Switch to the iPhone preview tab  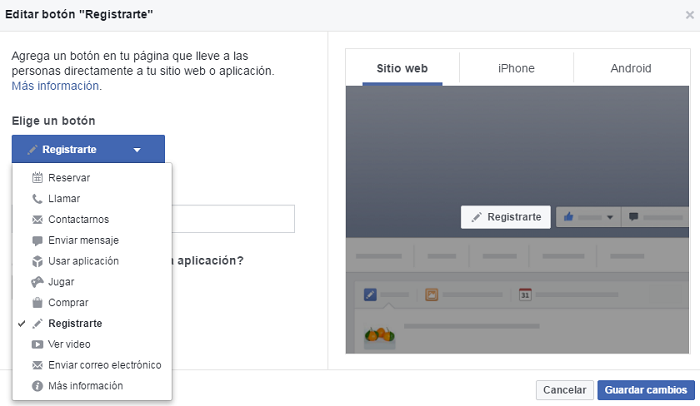click(x=516, y=69)
